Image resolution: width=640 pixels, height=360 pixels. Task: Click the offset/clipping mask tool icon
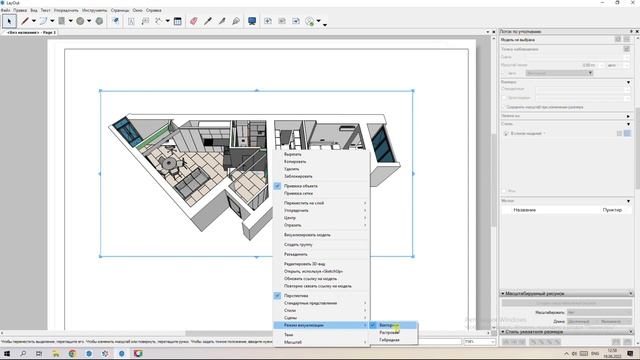click(116, 21)
